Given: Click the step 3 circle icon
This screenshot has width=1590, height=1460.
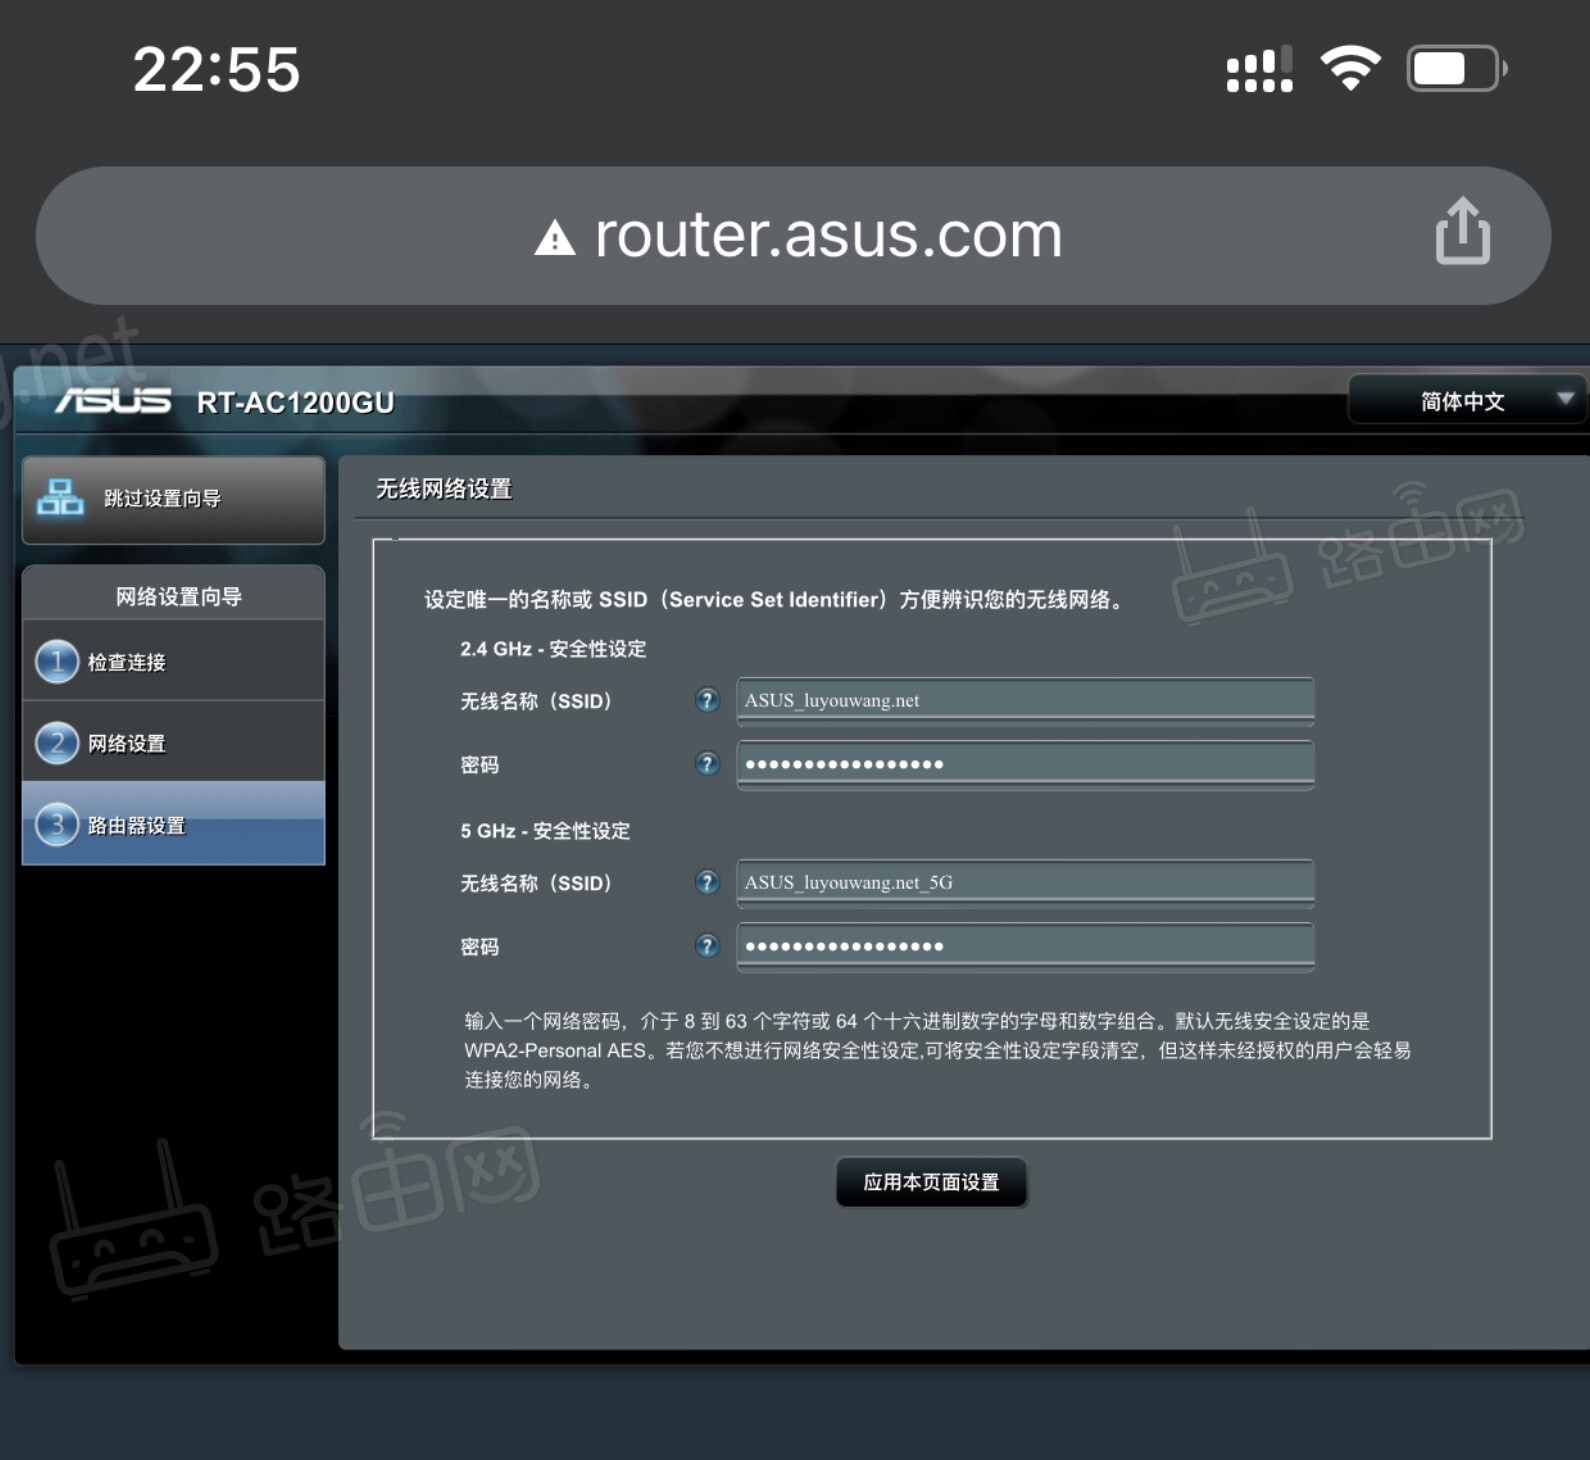Looking at the screenshot, I should (x=57, y=825).
